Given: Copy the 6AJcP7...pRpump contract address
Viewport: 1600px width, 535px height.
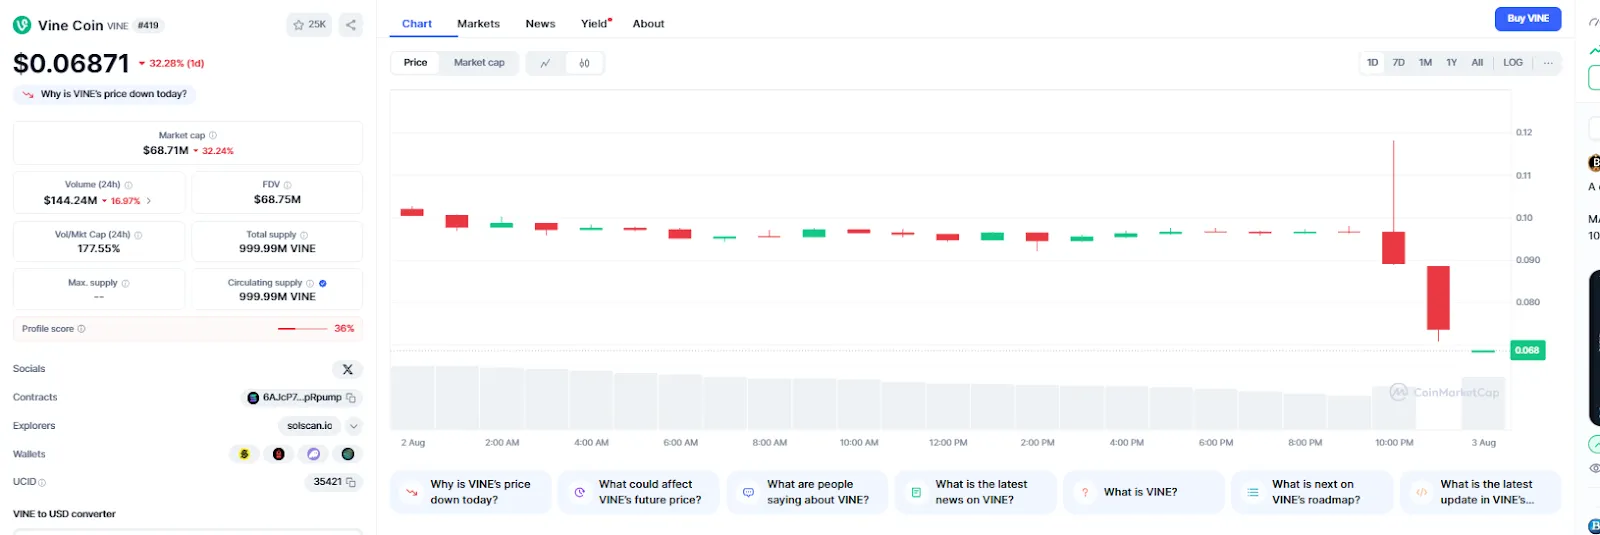Looking at the screenshot, I should pyautogui.click(x=351, y=398).
